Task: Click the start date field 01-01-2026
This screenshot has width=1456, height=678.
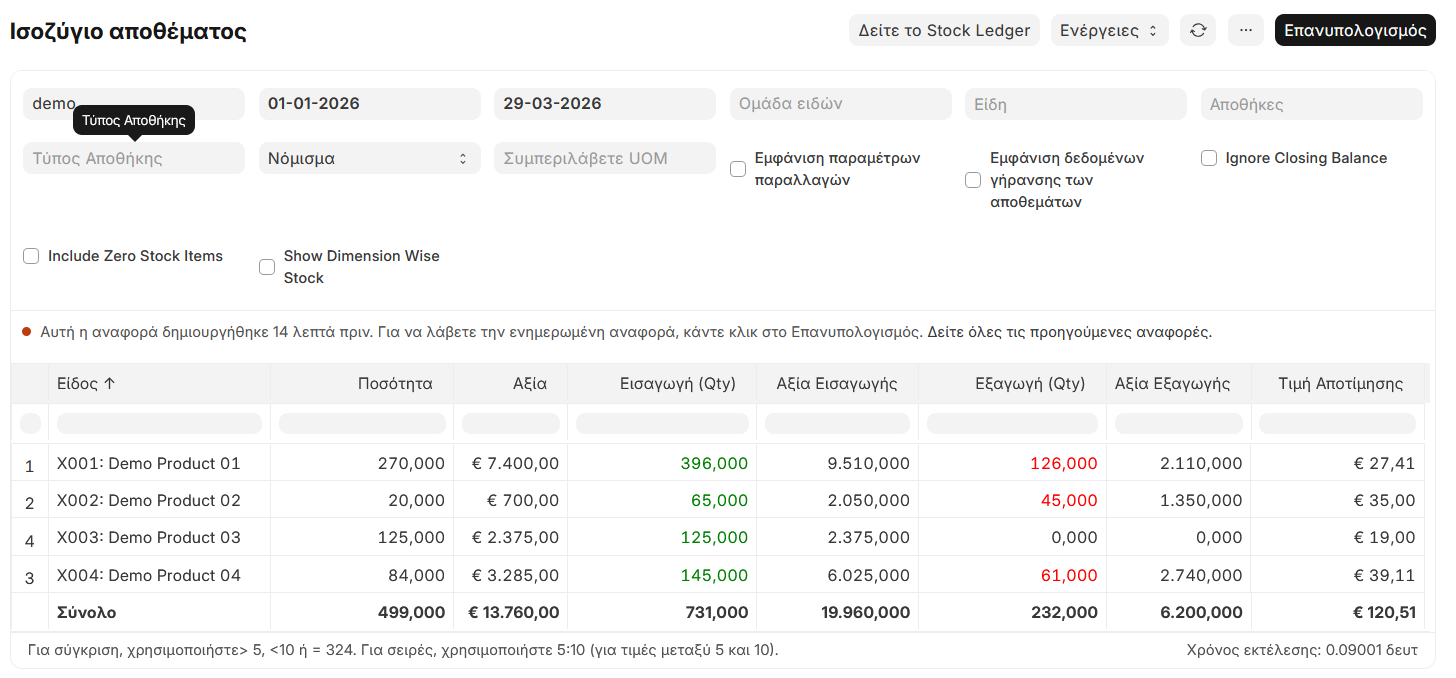Action: click(x=370, y=104)
